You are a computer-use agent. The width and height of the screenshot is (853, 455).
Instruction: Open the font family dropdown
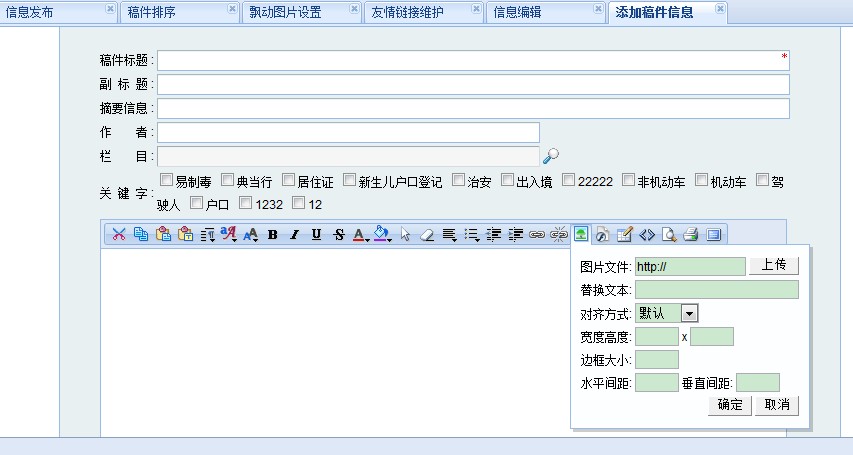[x=229, y=235]
